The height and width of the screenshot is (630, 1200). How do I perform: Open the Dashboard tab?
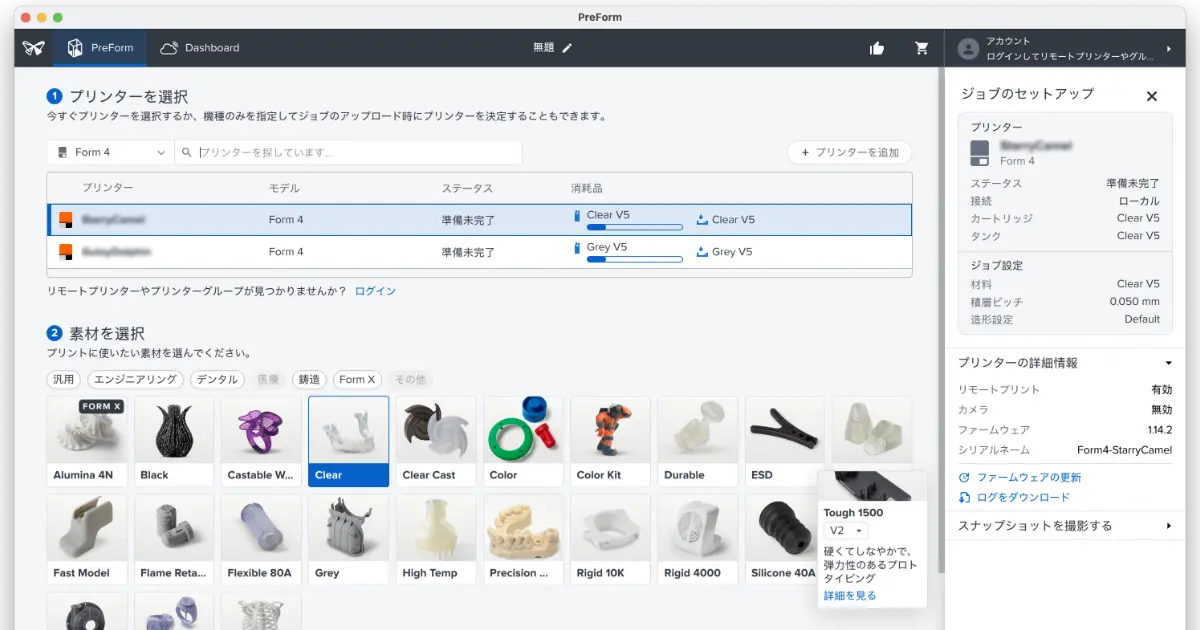(x=200, y=48)
